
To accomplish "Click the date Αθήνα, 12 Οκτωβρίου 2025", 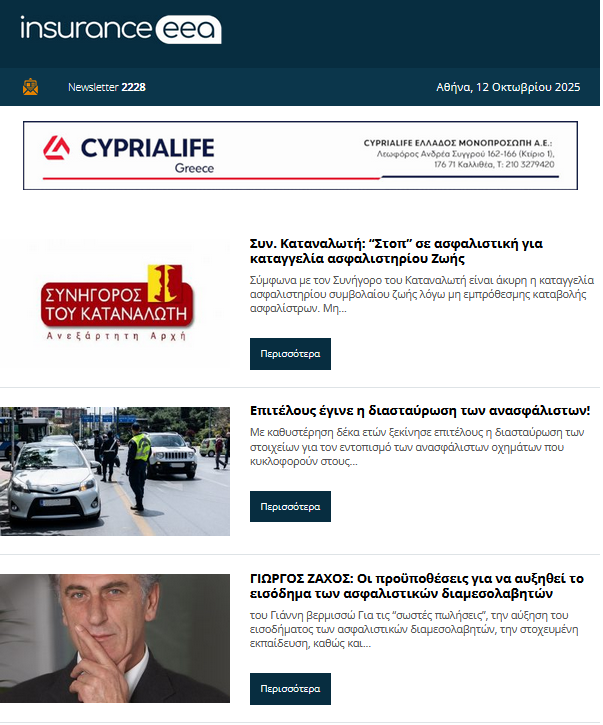I will click(x=508, y=87).
